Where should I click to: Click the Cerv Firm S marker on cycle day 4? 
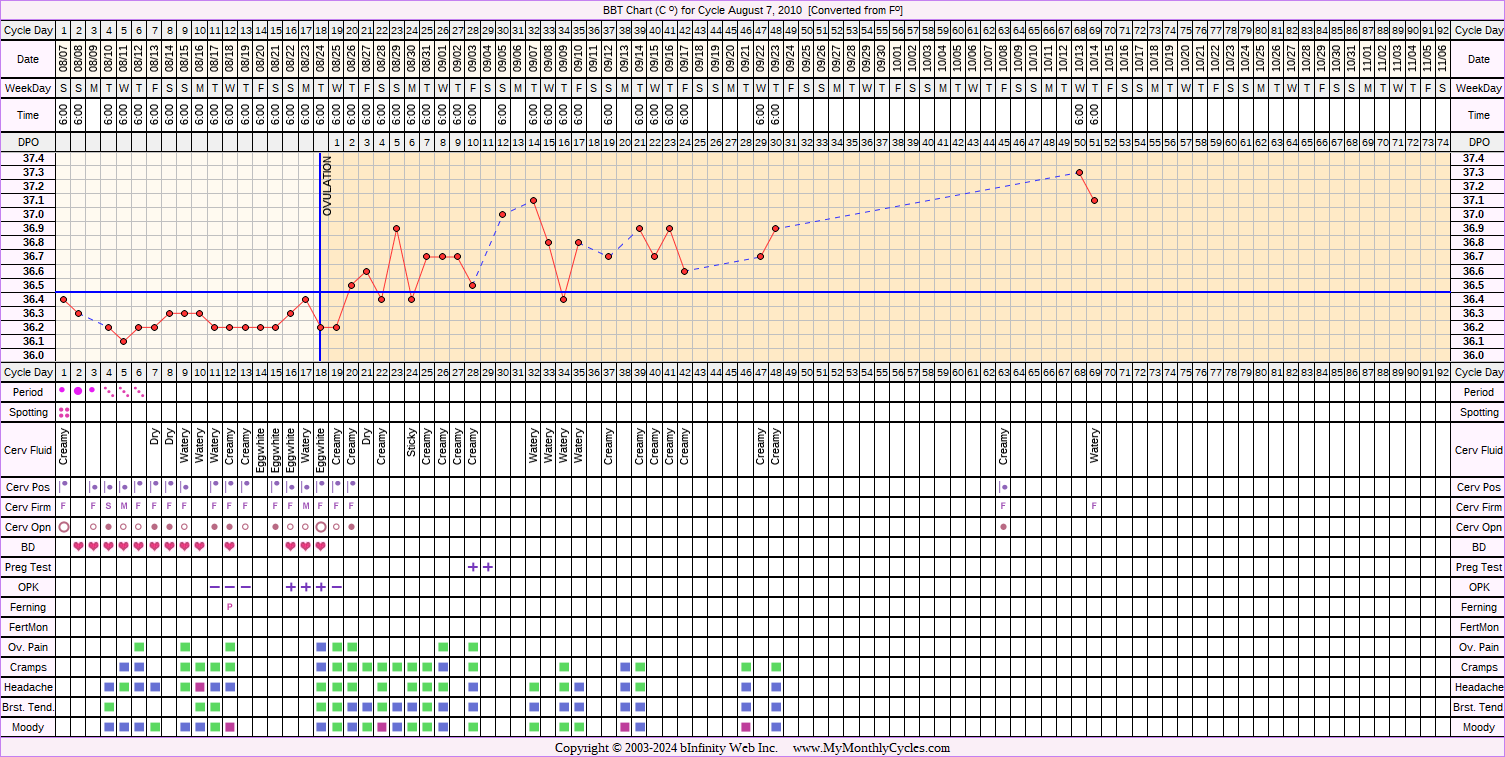point(108,507)
